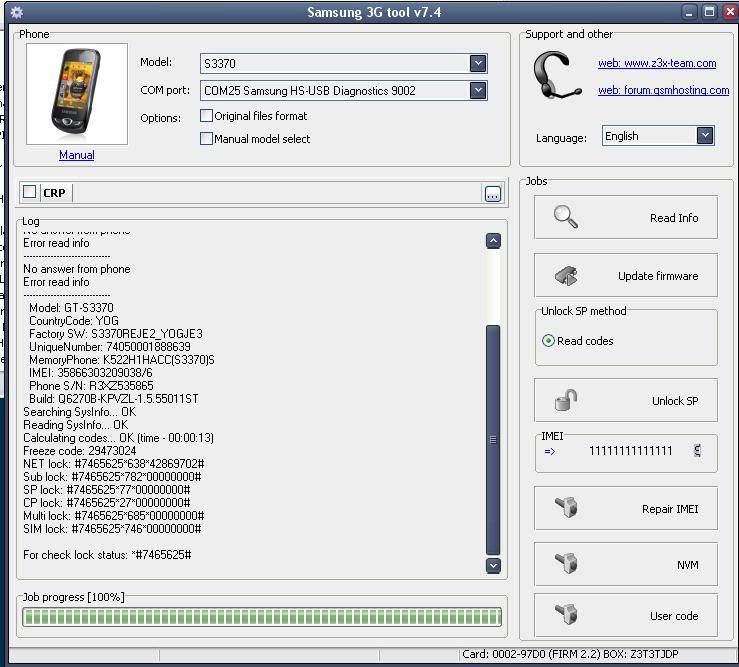The image size is (739, 667).
Task: Click the Phone S/N: R3XZ535865 log line
Action: coord(91,386)
